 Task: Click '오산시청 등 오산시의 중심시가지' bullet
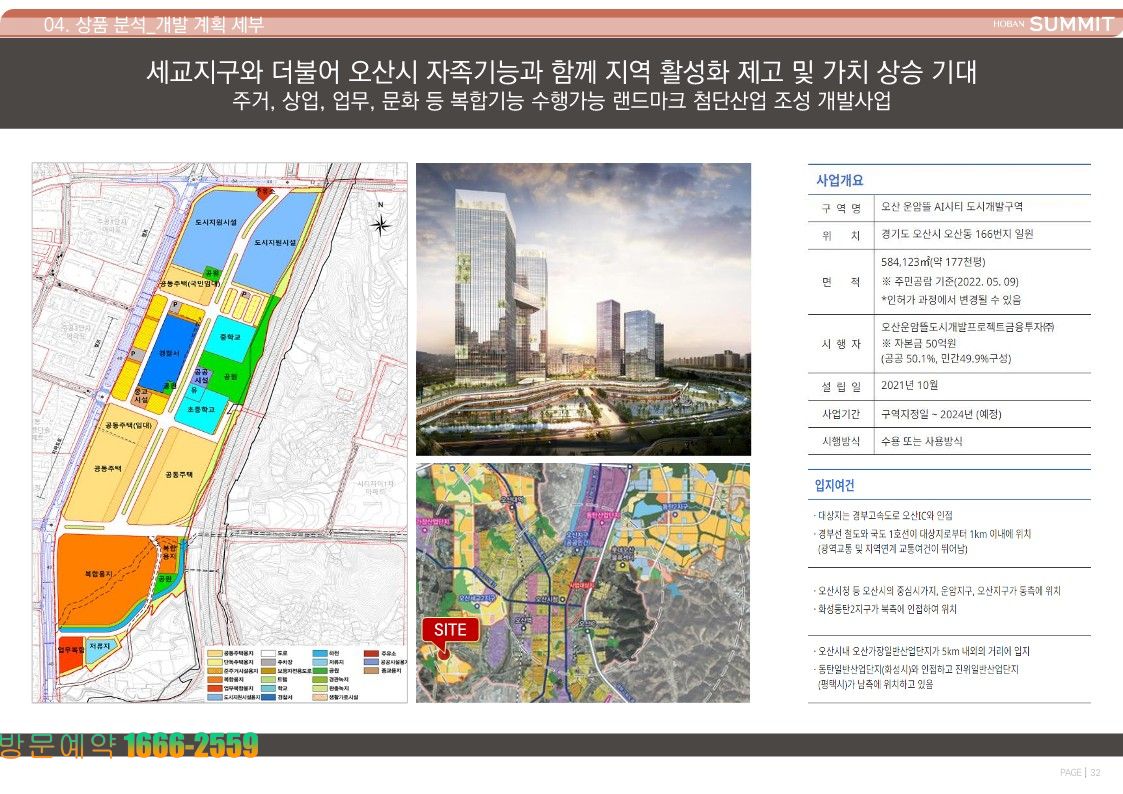click(x=938, y=591)
